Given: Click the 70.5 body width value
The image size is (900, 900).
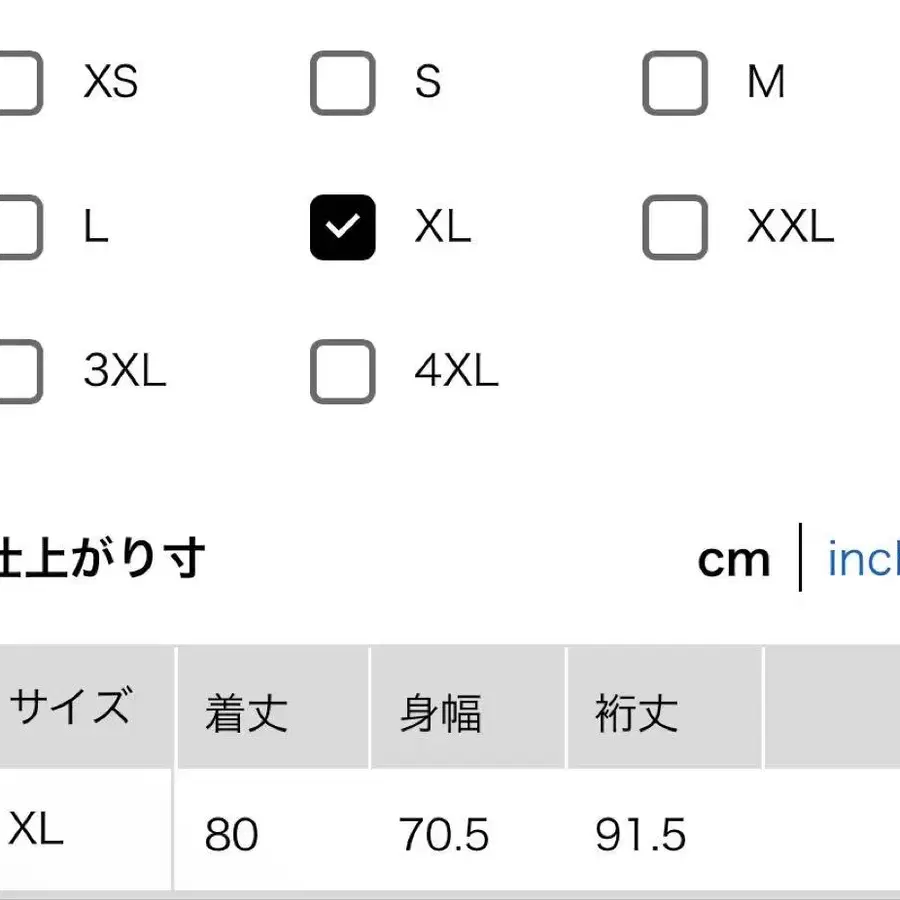Looking at the screenshot, I should (x=444, y=834).
